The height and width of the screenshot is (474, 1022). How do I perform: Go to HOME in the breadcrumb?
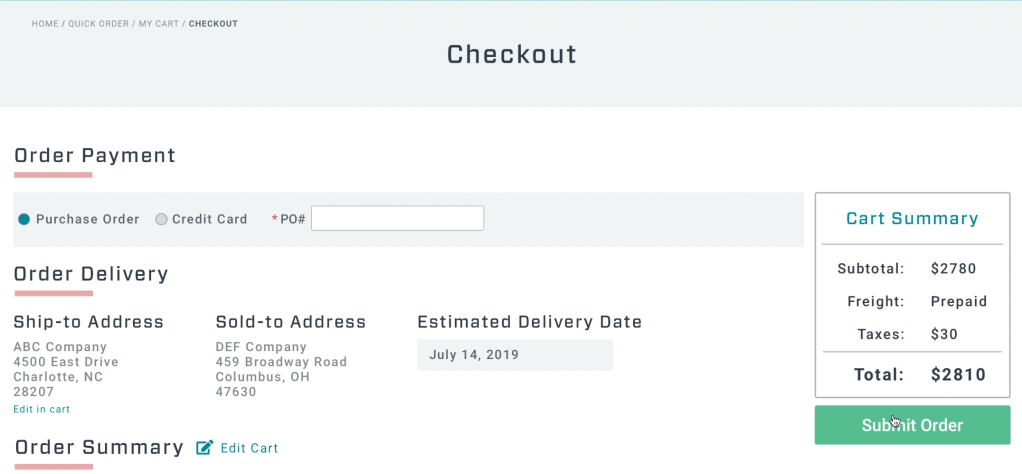coord(45,24)
